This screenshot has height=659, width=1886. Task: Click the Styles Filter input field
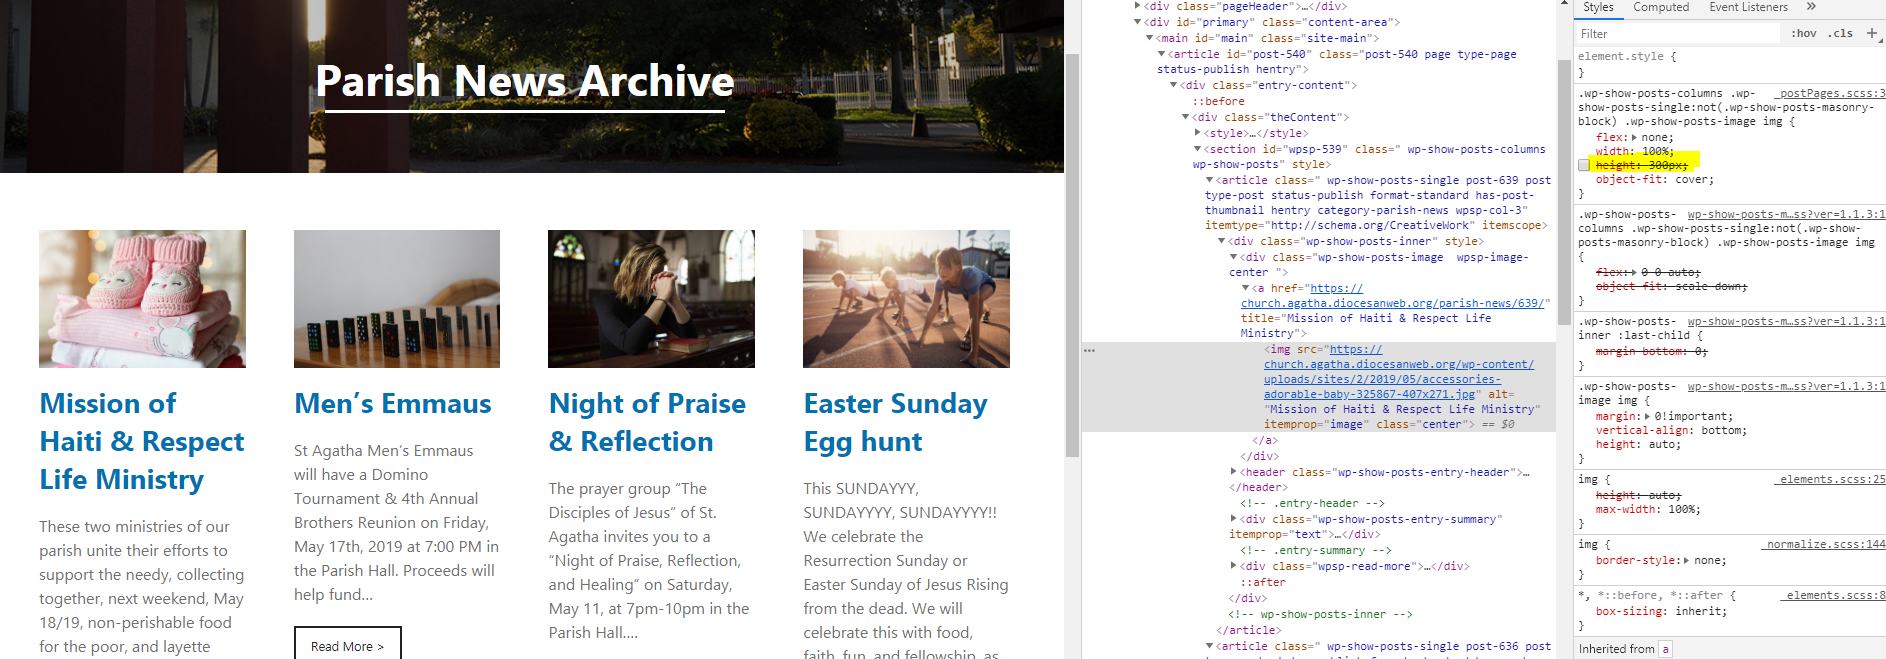pyautogui.click(x=1676, y=33)
